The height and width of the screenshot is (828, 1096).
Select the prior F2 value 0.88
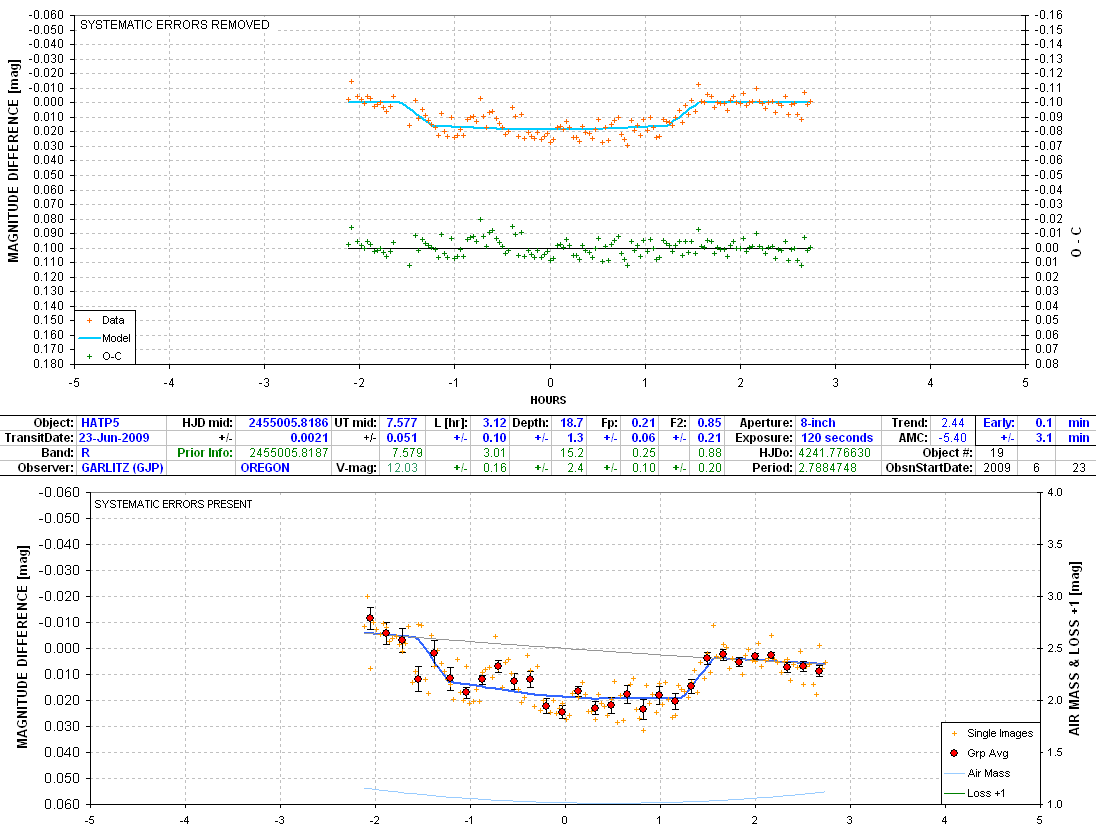point(709,452)
